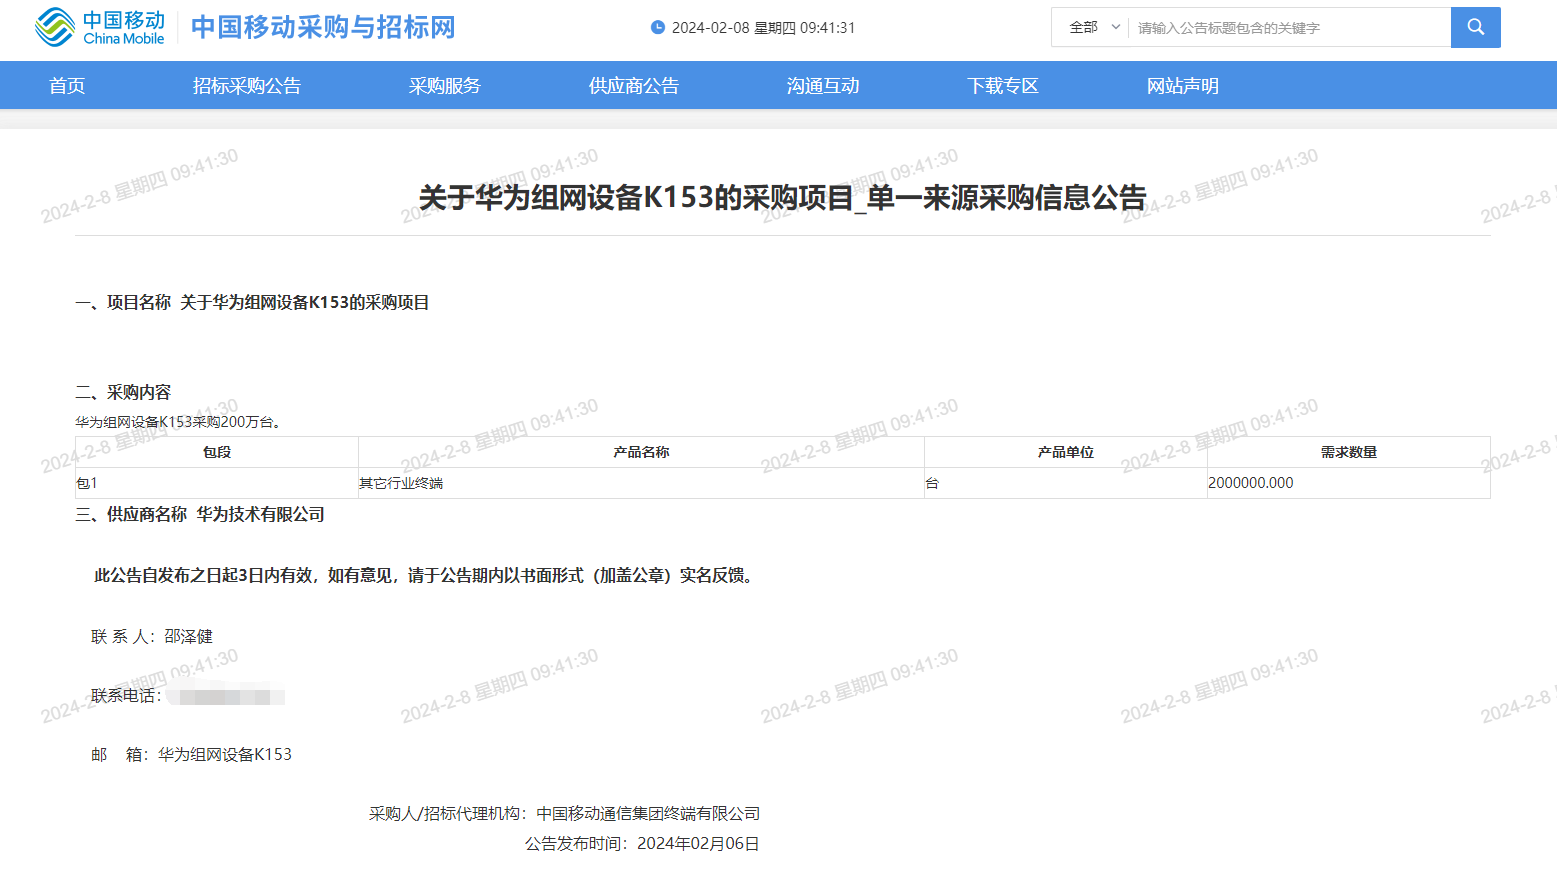The height and width of the screenshot is (886, 1557).
Task: Open the 沟通互动 navigation item
Action: pos(823,86)
